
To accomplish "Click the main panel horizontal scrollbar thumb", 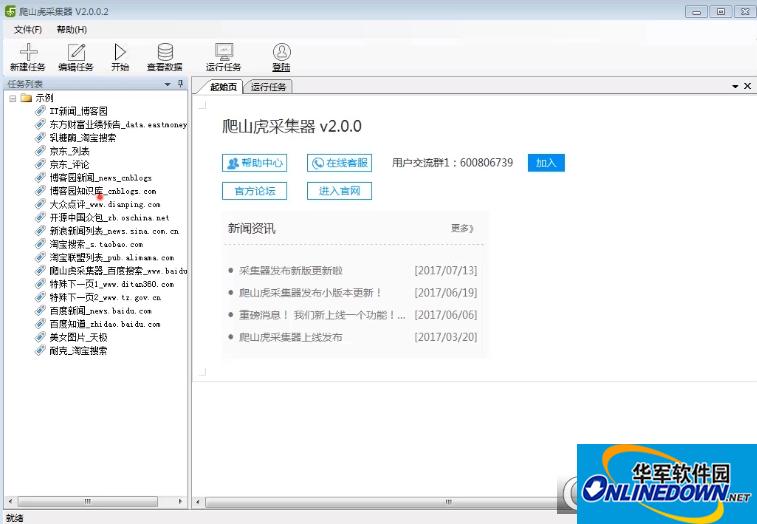I will tap(381, 502).
